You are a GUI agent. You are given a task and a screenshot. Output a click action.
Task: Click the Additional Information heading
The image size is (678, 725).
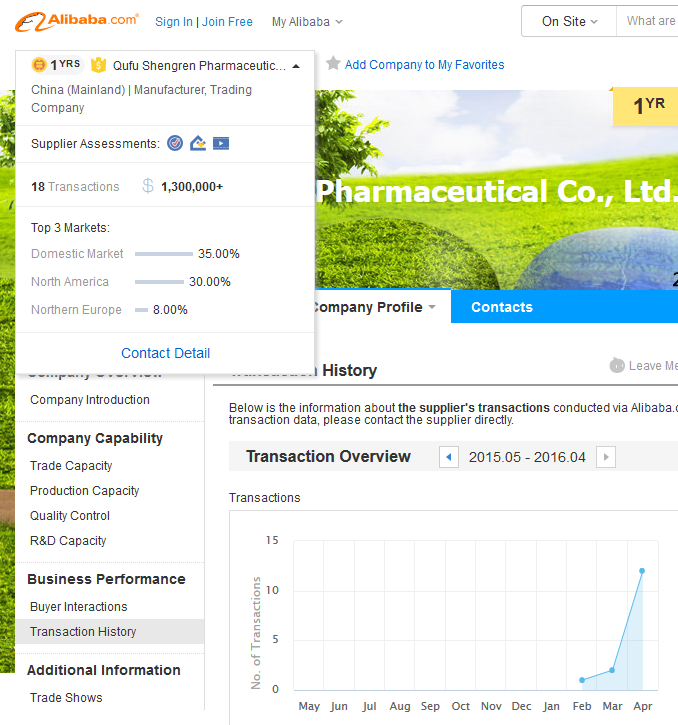104,670
